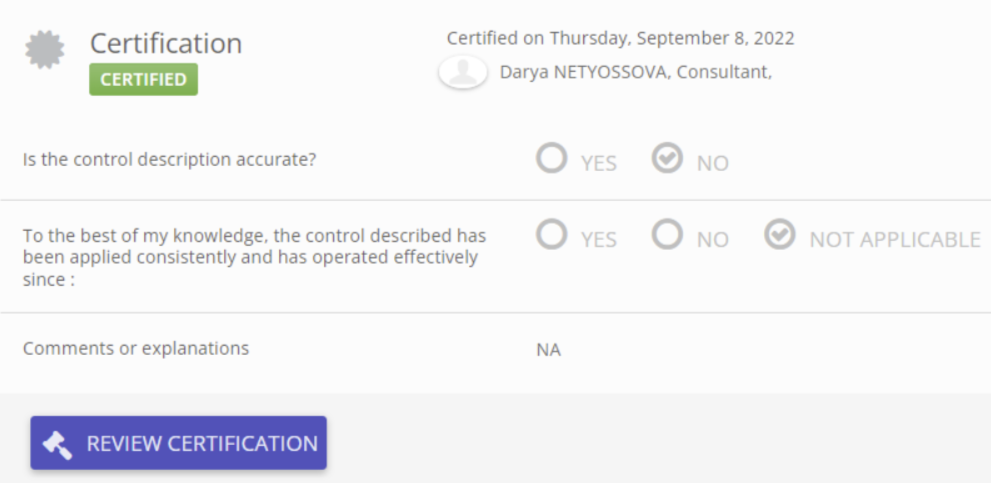
Task: Choose YES for control operated effectively
Action: pos(551,235)
